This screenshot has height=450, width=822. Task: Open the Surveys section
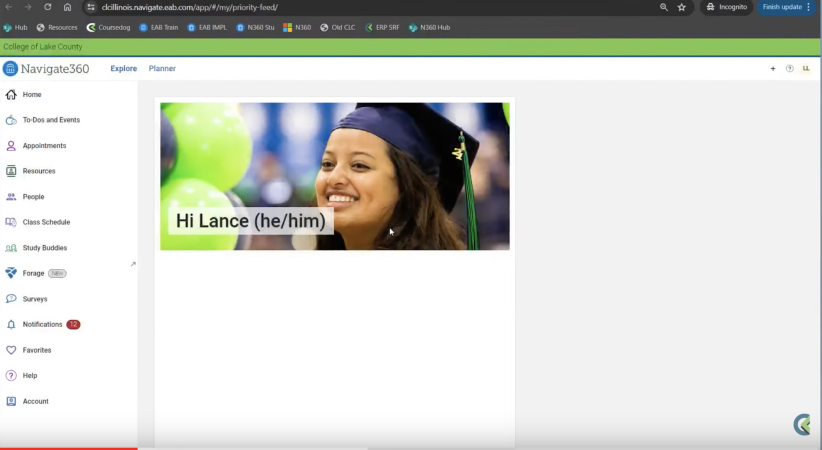pos(35,299)
